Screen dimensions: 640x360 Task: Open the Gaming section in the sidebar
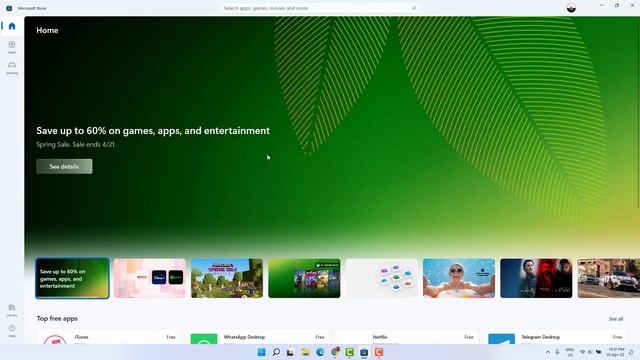12,68
